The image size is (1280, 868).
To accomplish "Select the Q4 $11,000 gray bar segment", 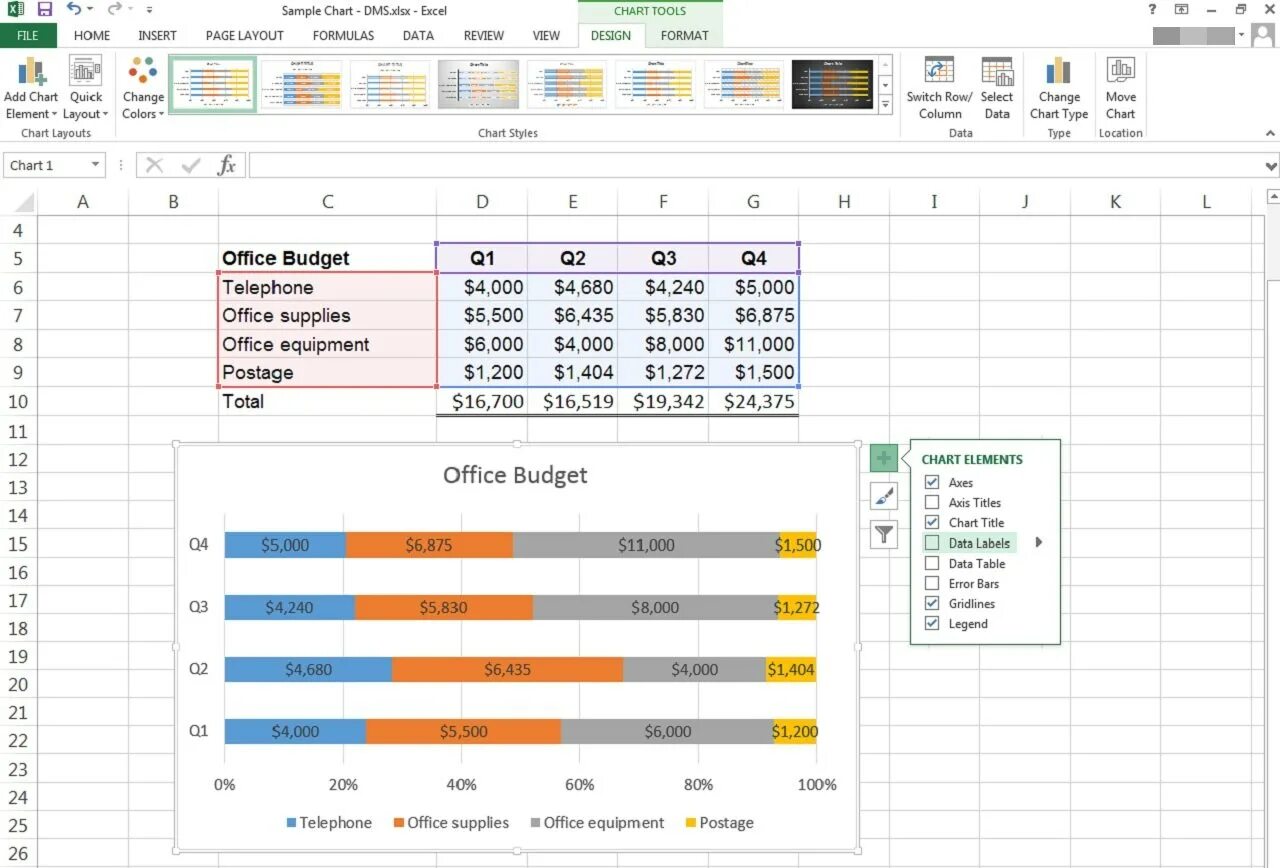I will coord(646,545).
